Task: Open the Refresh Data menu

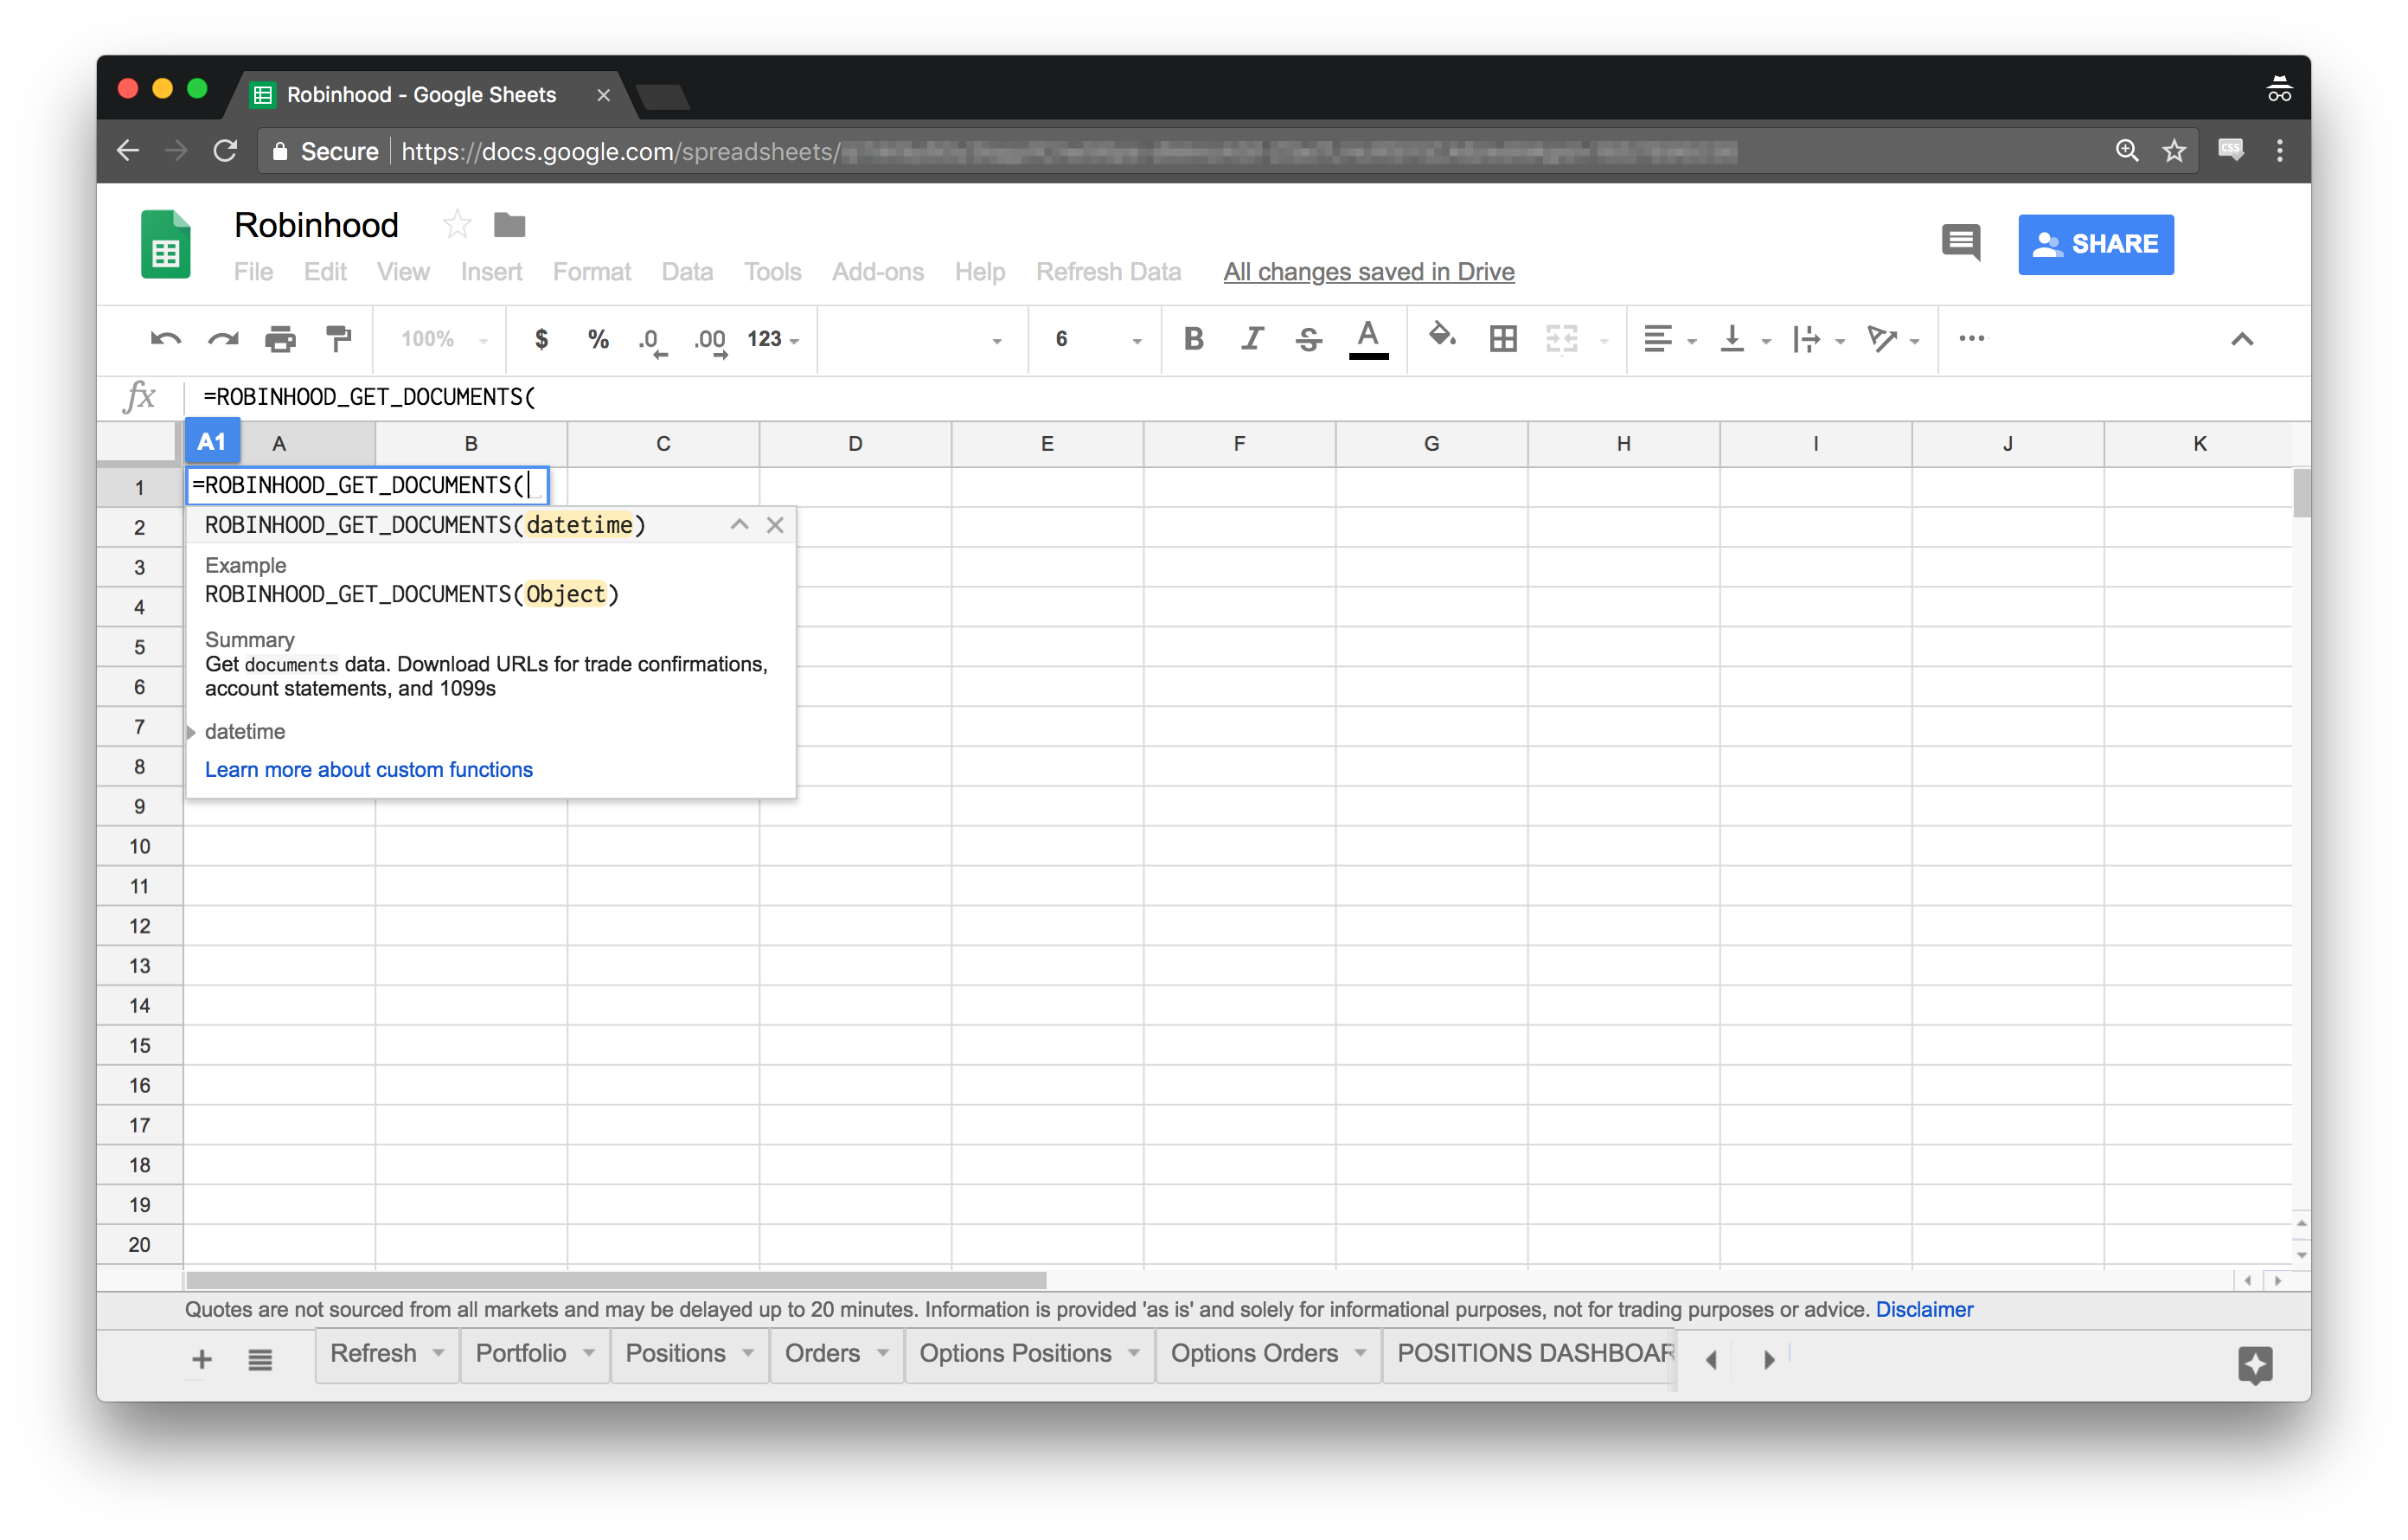Action: pos(1107,272)
